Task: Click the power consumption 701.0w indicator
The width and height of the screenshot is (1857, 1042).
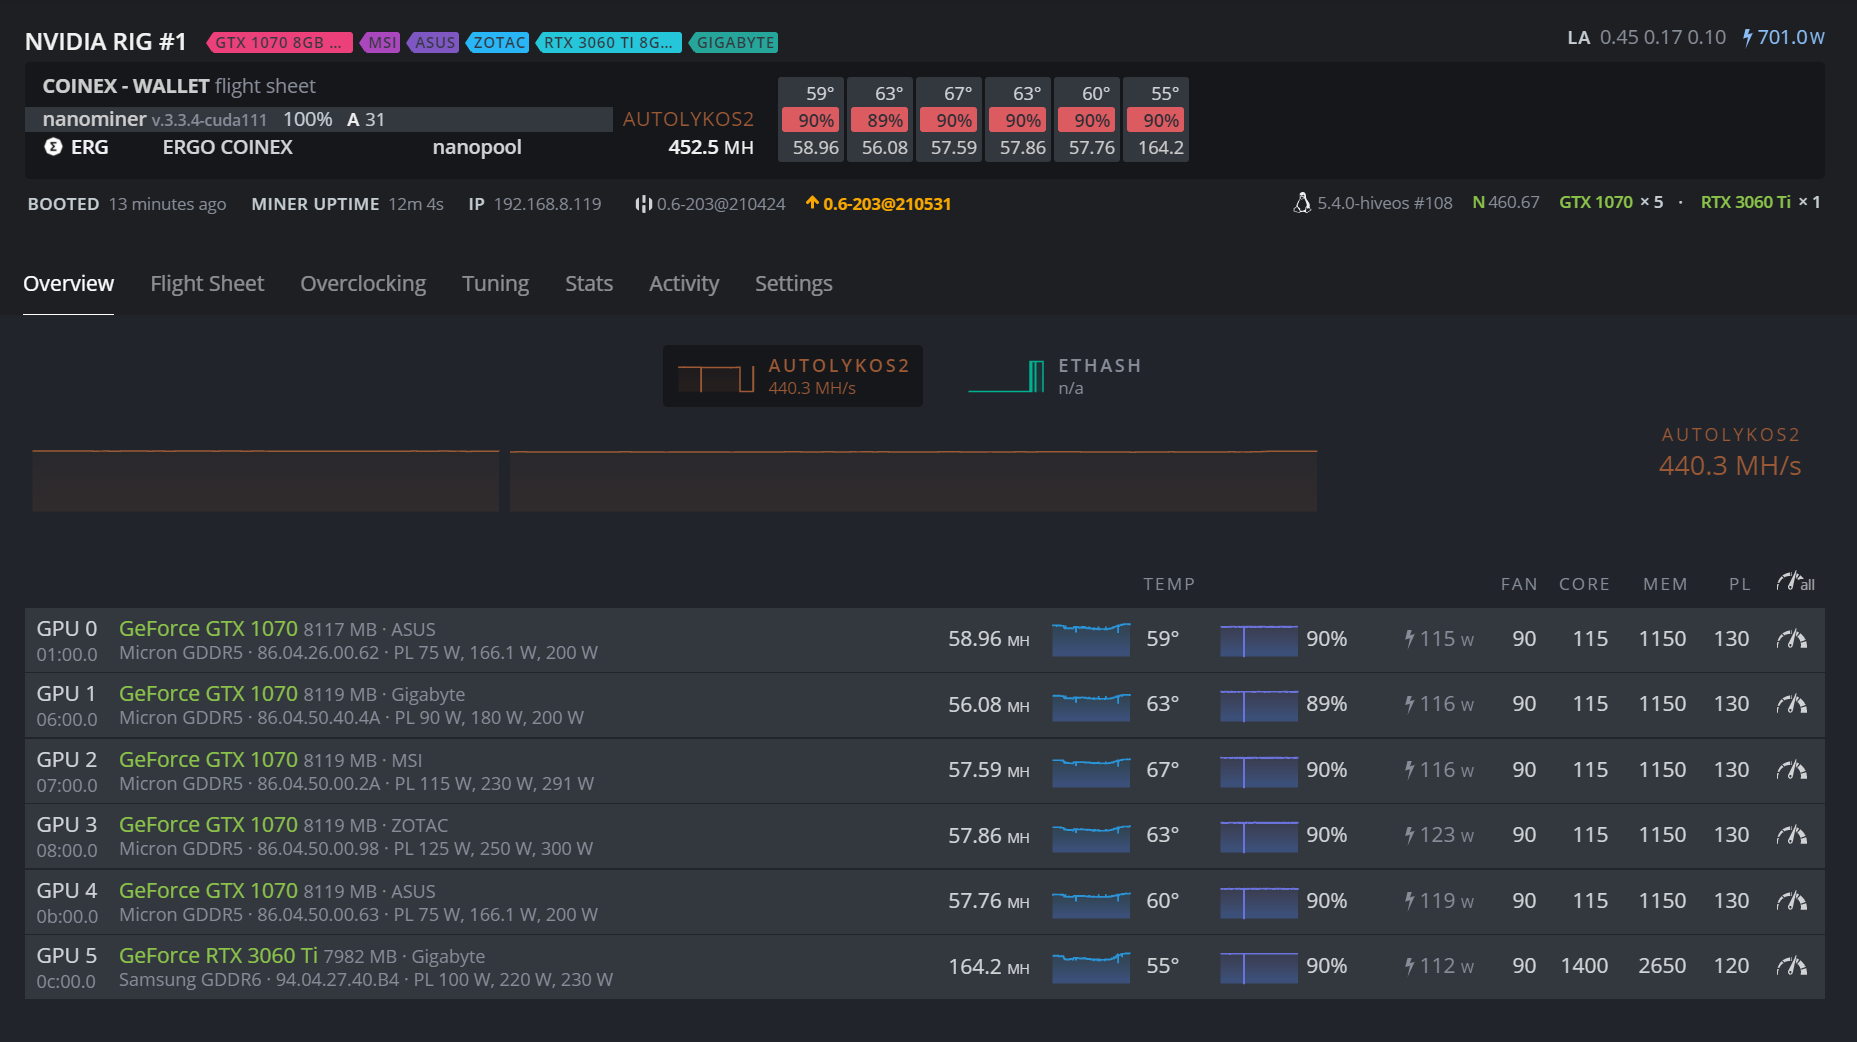Action: point(1783,38)
